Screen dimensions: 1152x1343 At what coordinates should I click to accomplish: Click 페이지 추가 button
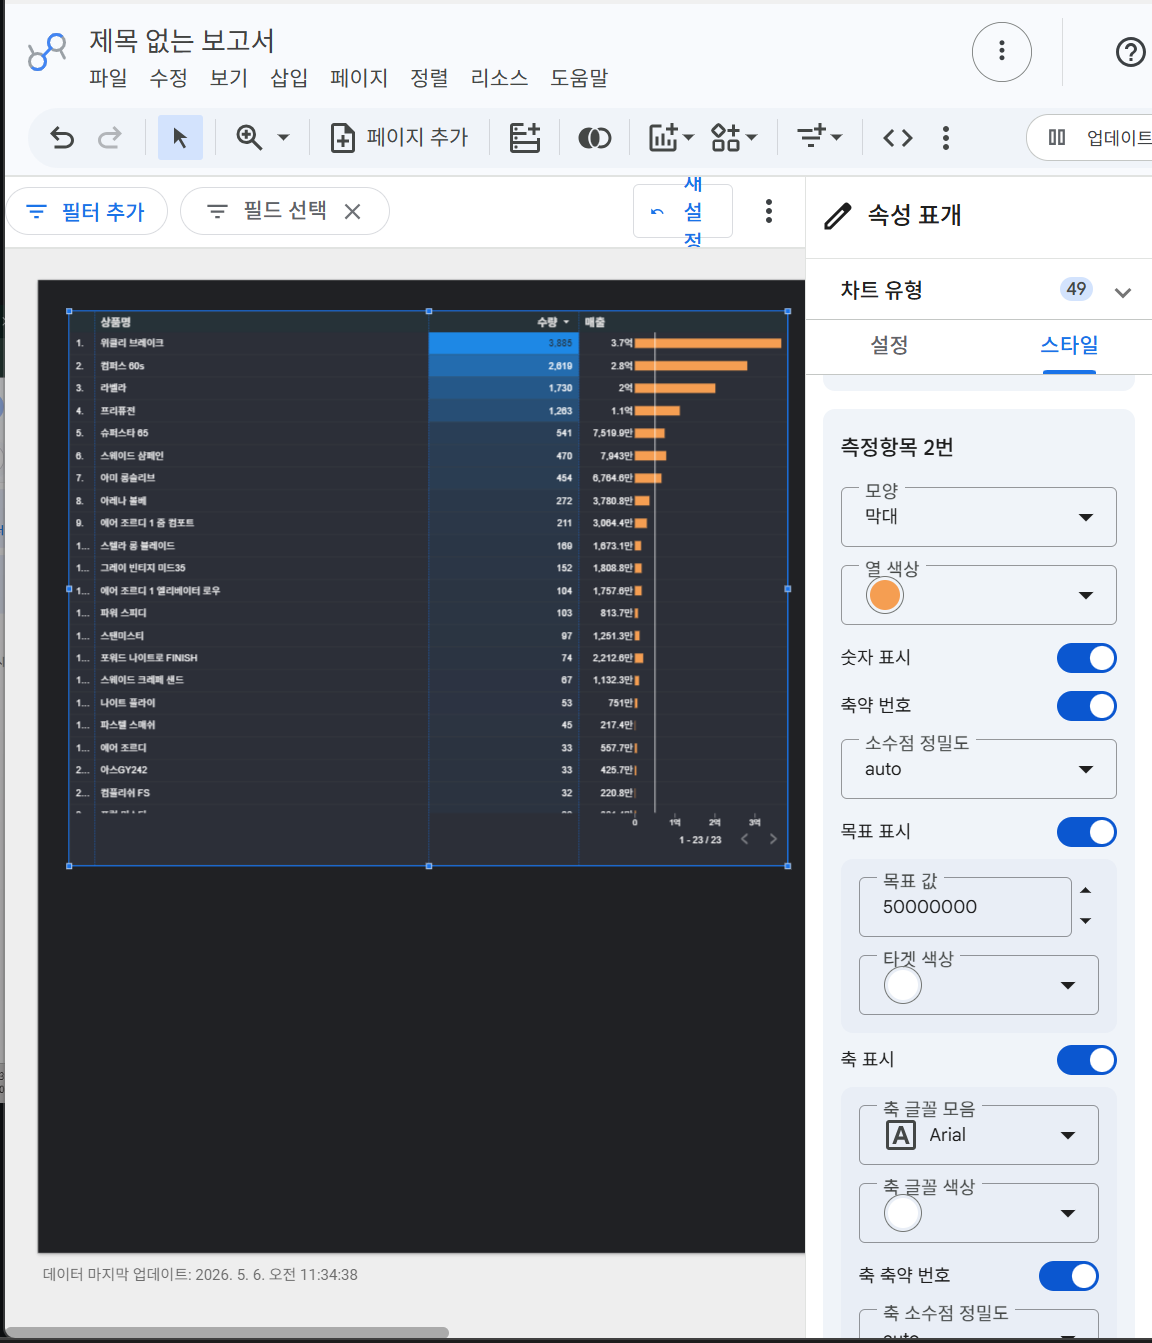[x=399, y=138]
